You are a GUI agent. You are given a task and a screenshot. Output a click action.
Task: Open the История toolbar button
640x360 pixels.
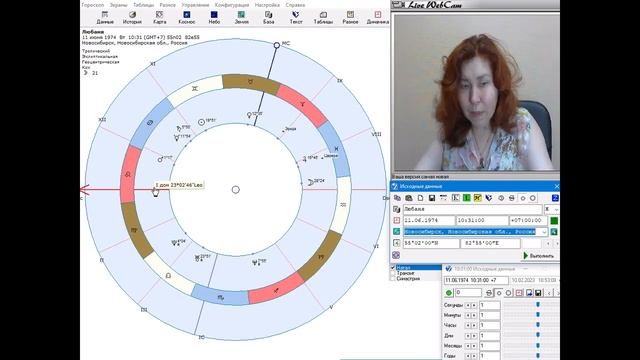(132, 18)
